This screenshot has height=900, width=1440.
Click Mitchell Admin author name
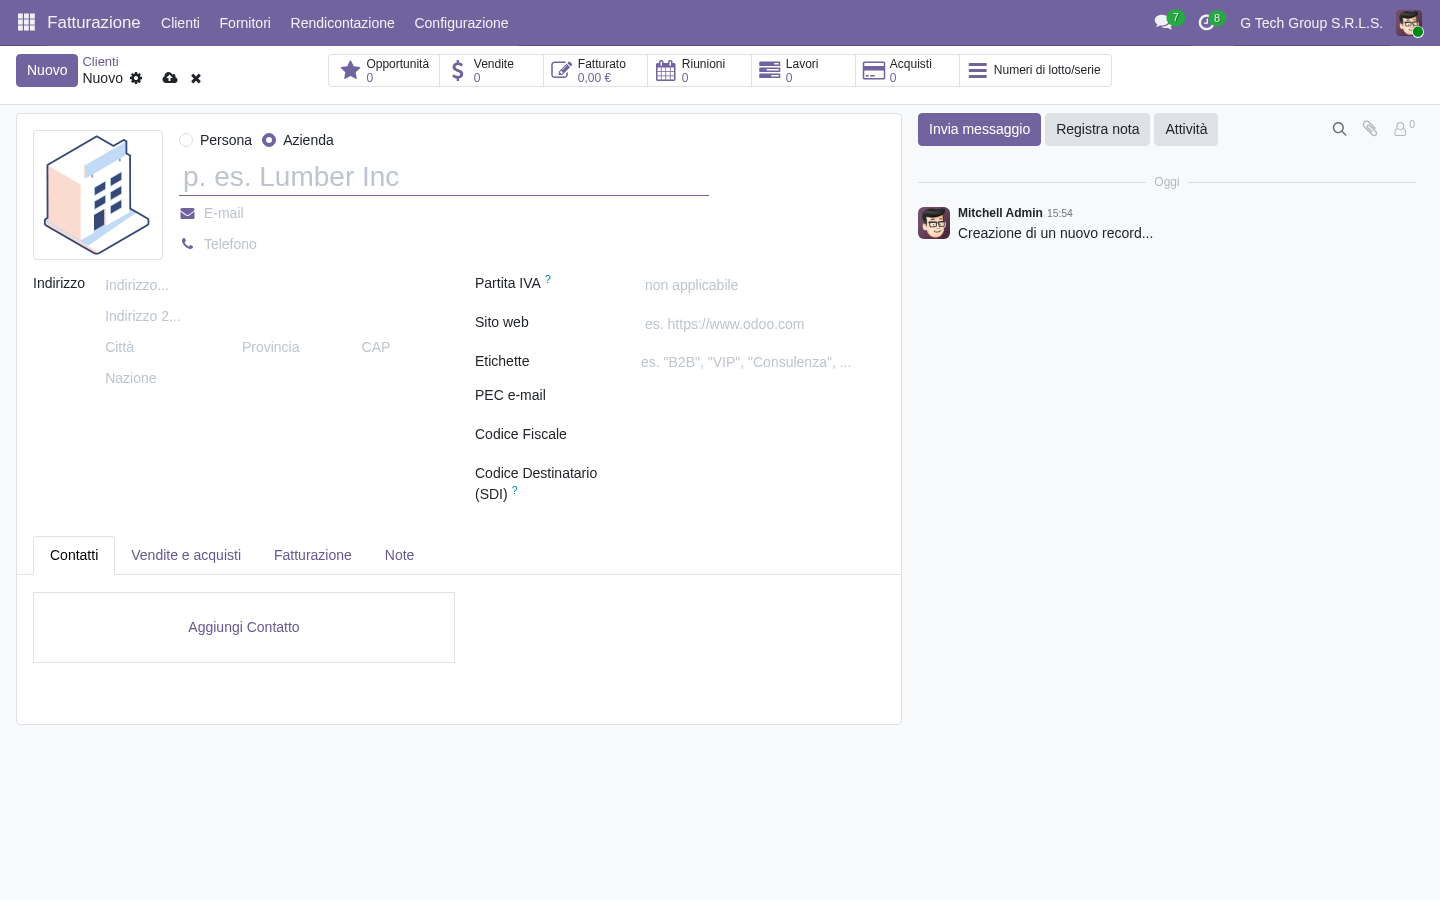[x=1000, y=213]
